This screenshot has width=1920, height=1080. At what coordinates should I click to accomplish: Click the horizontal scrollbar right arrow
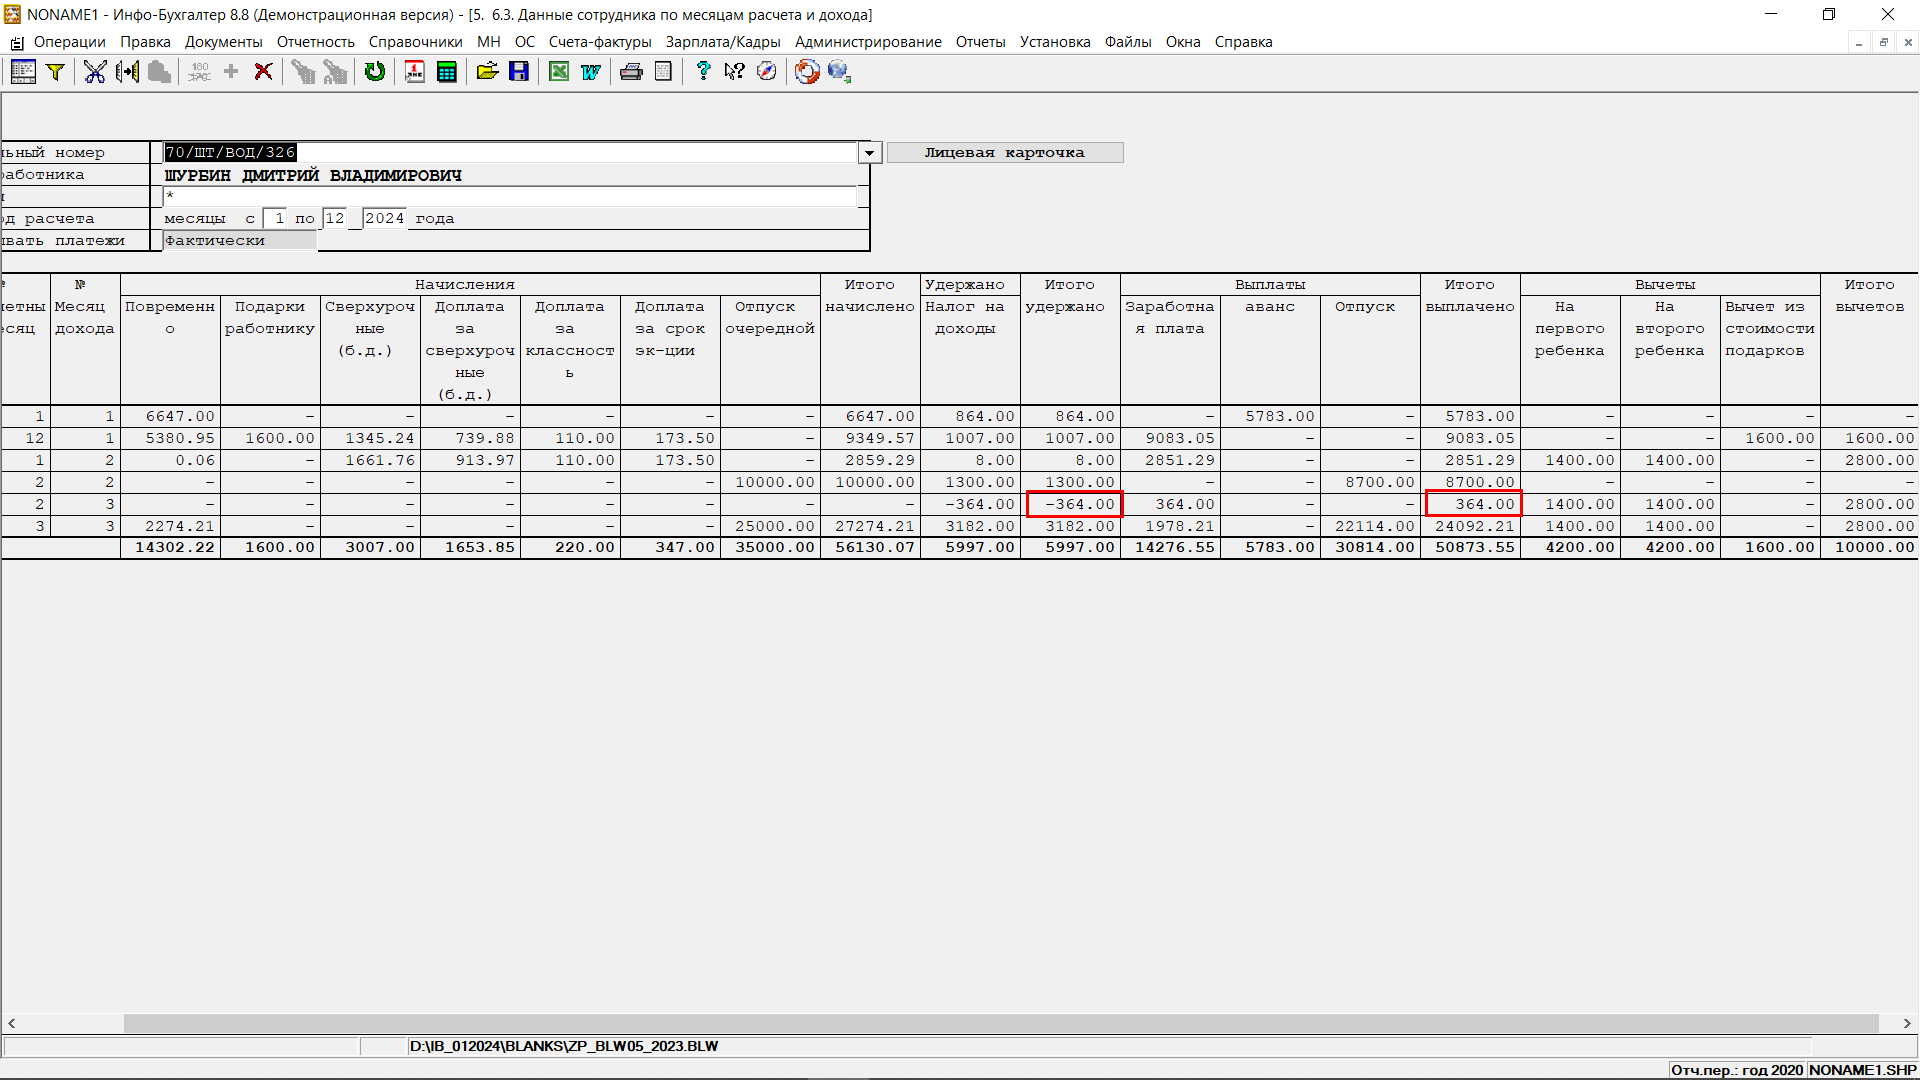[x=1907, y=1023]
